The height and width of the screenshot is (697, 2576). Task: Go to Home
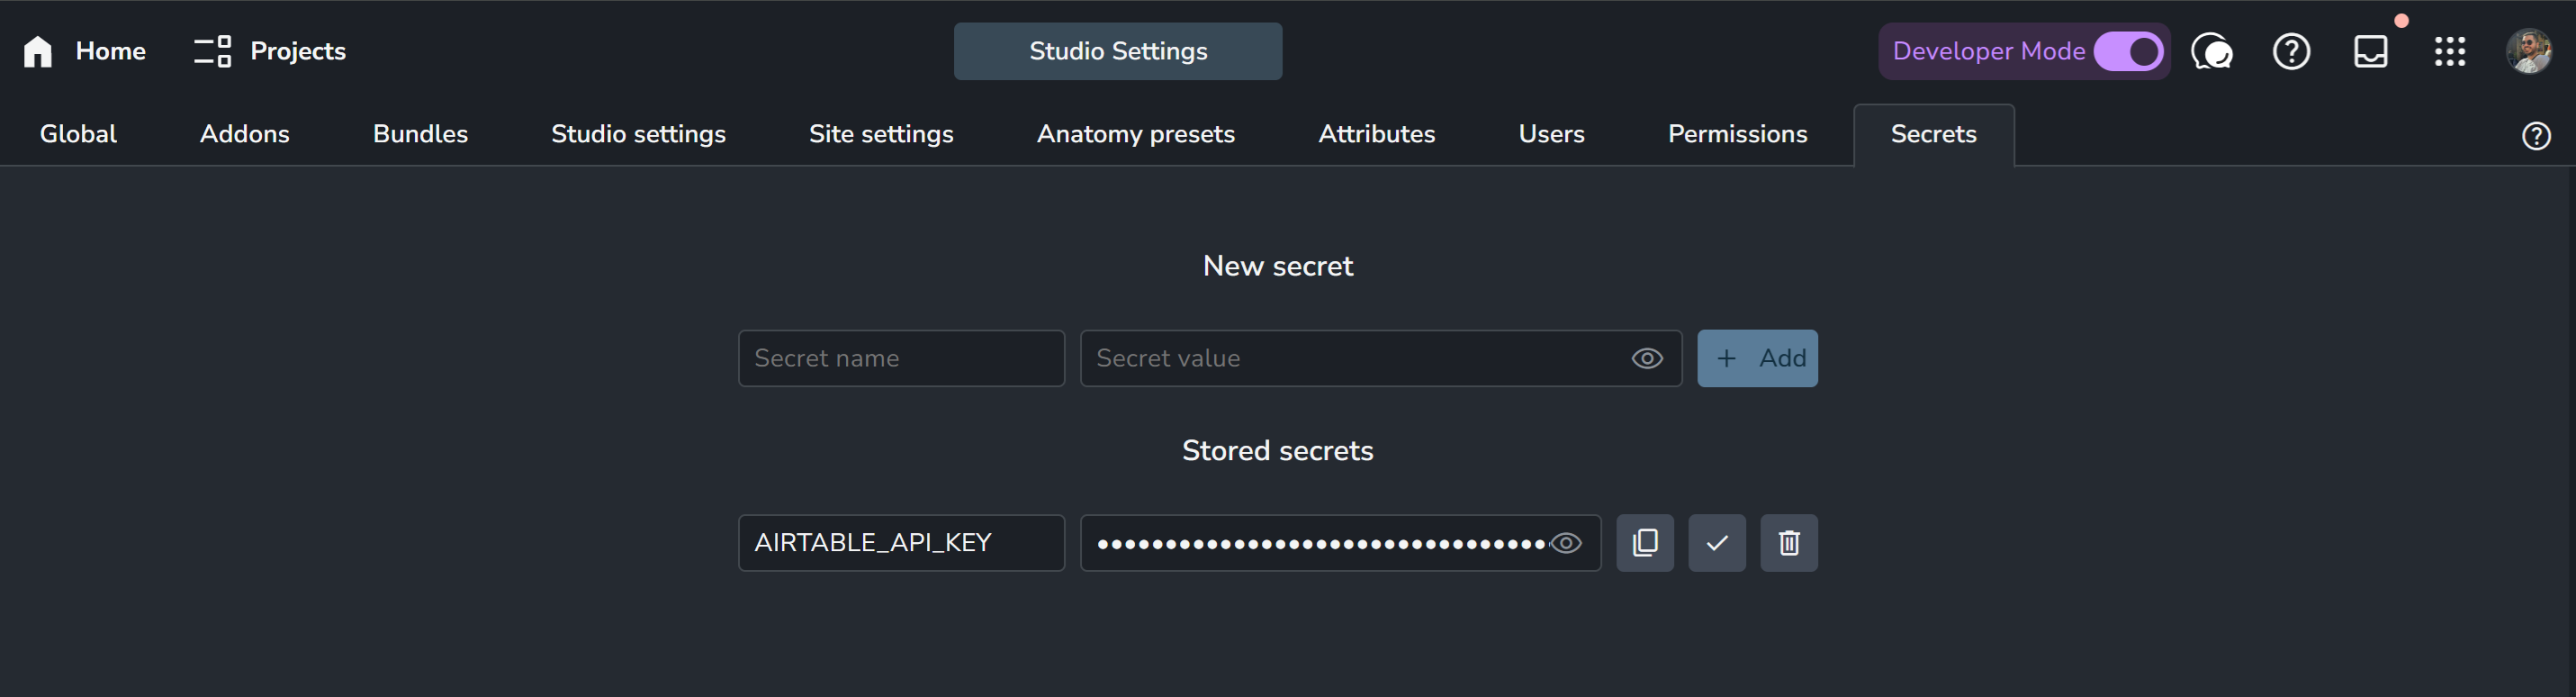coord(84,51)
